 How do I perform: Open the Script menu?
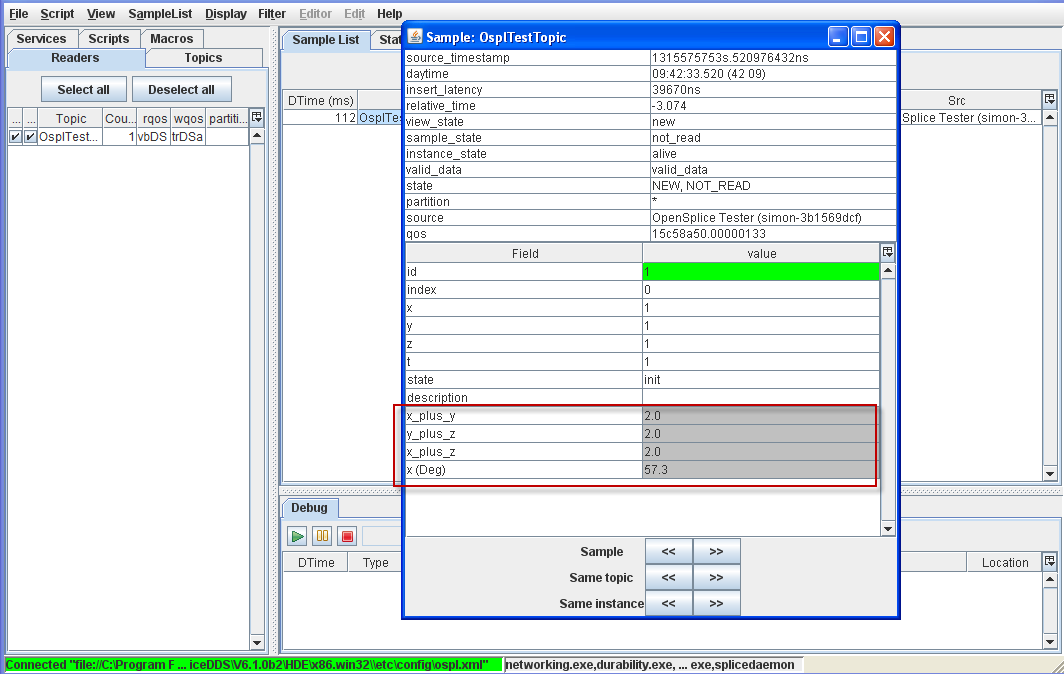[57, 14]
